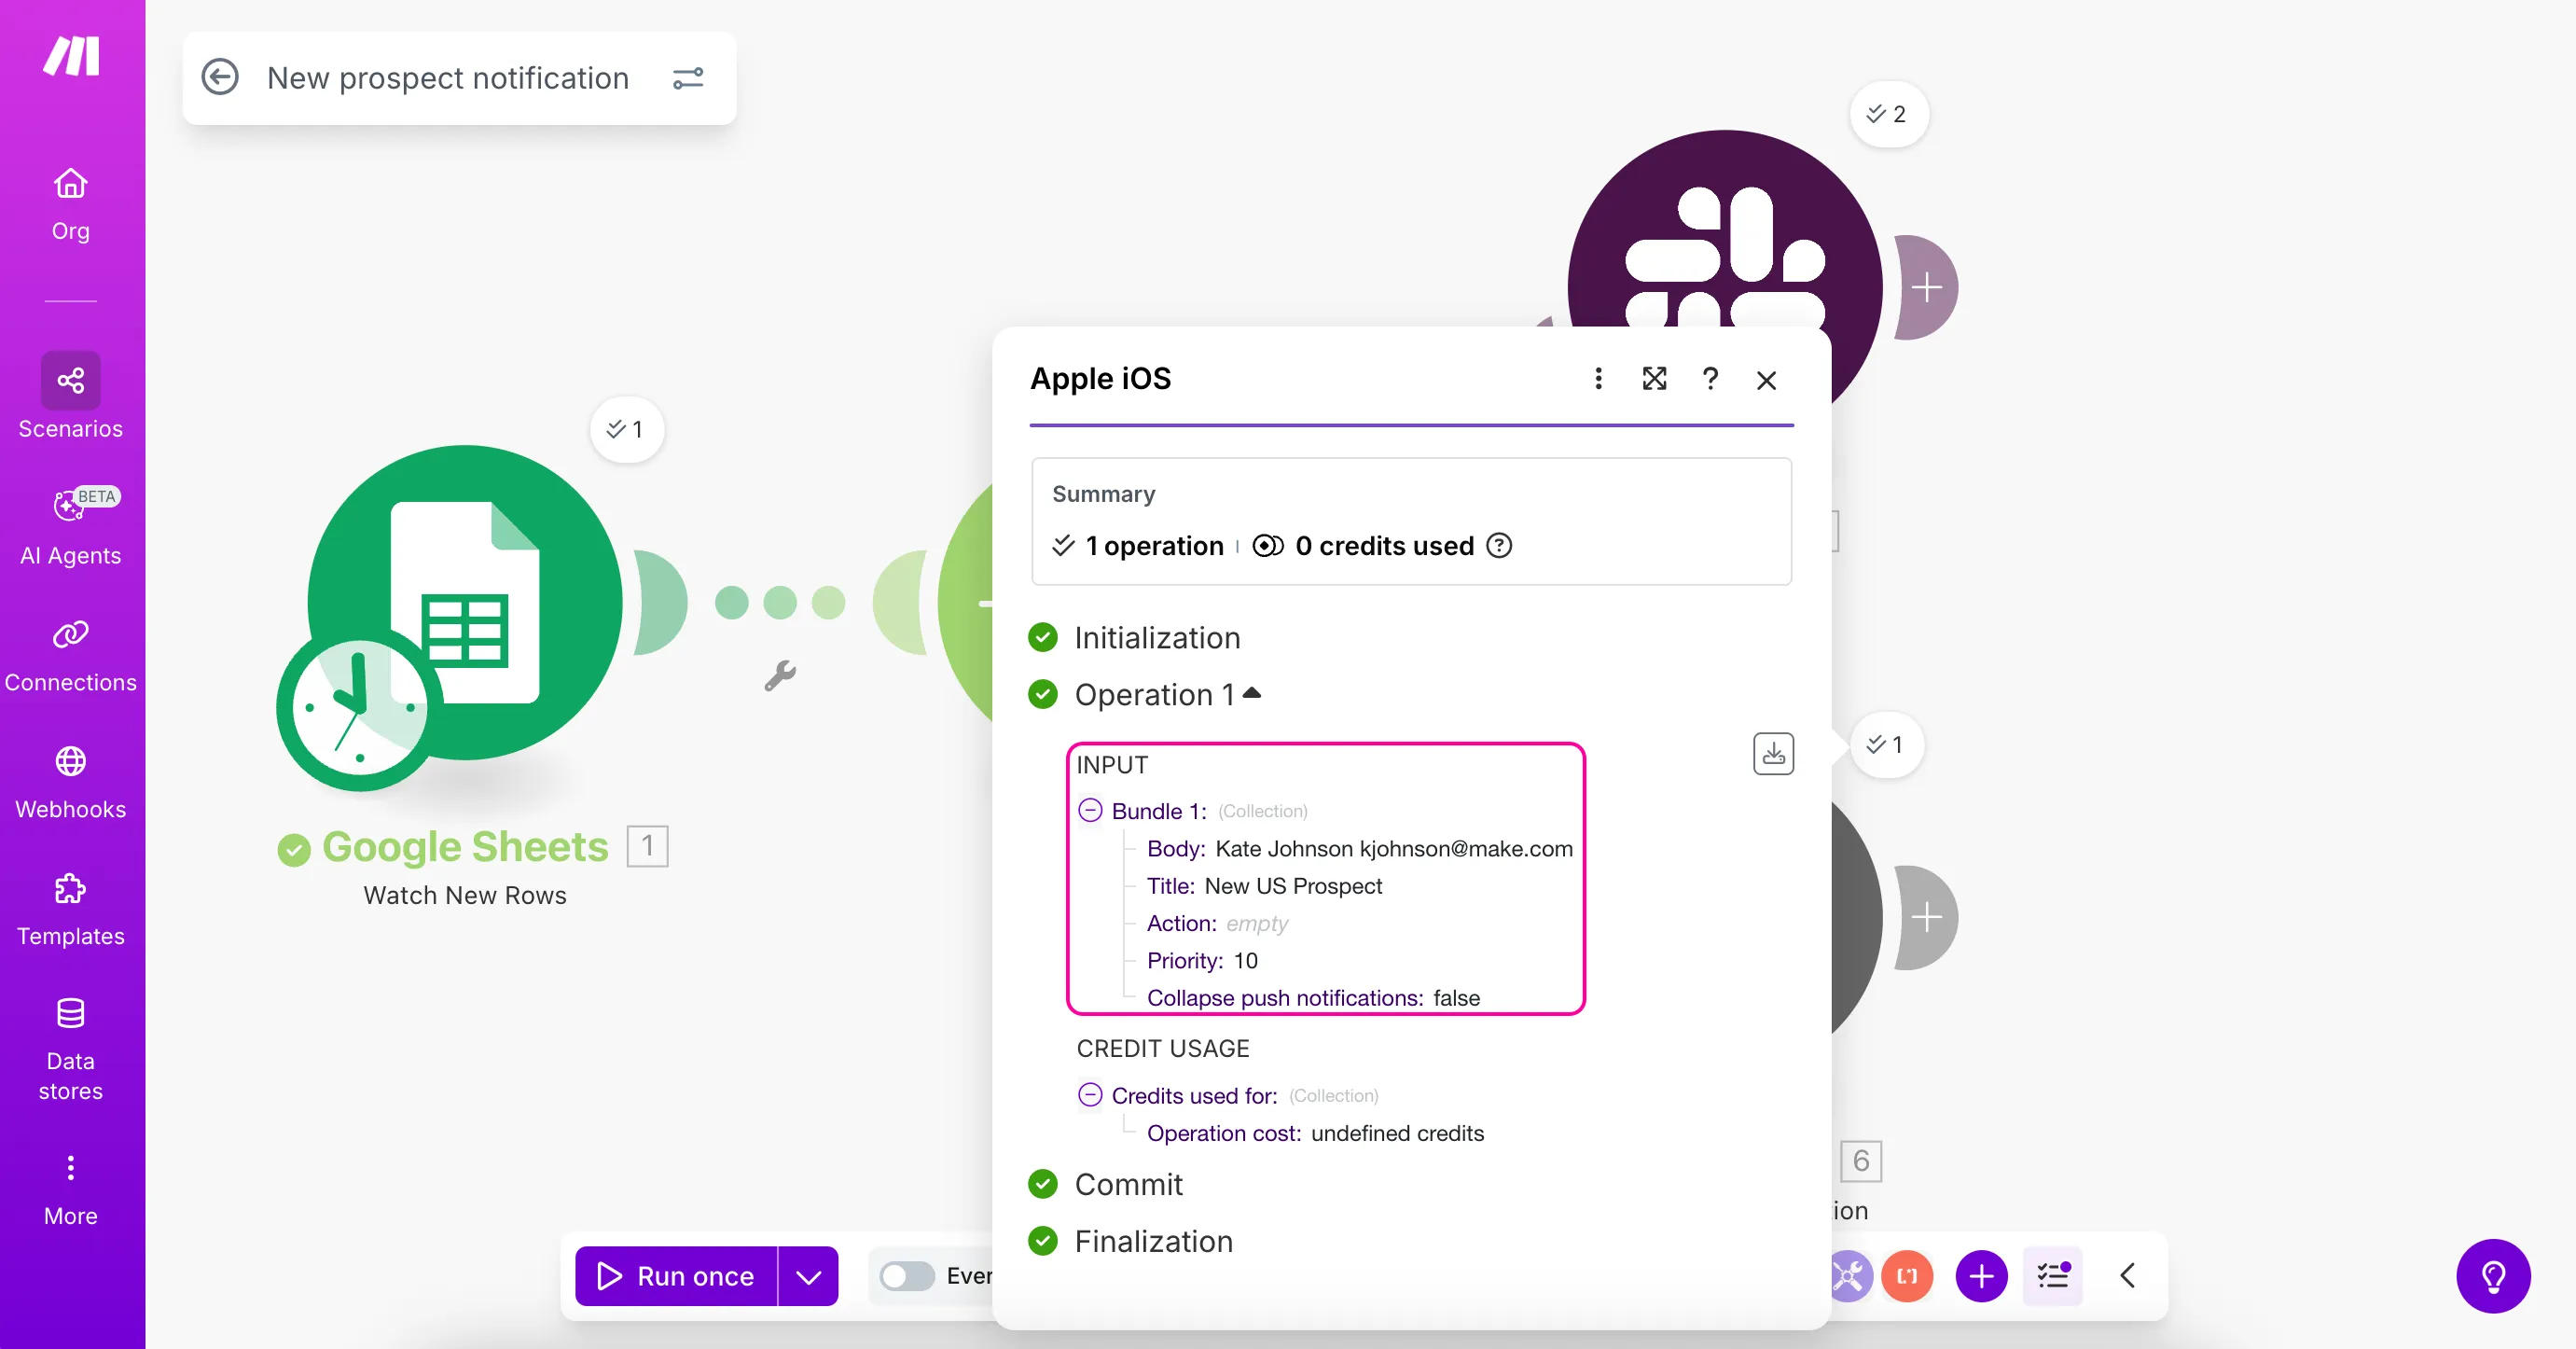Screen dimensions: 2576x1349
Task: Click the Action empty value
Action: pos(1257,923)
